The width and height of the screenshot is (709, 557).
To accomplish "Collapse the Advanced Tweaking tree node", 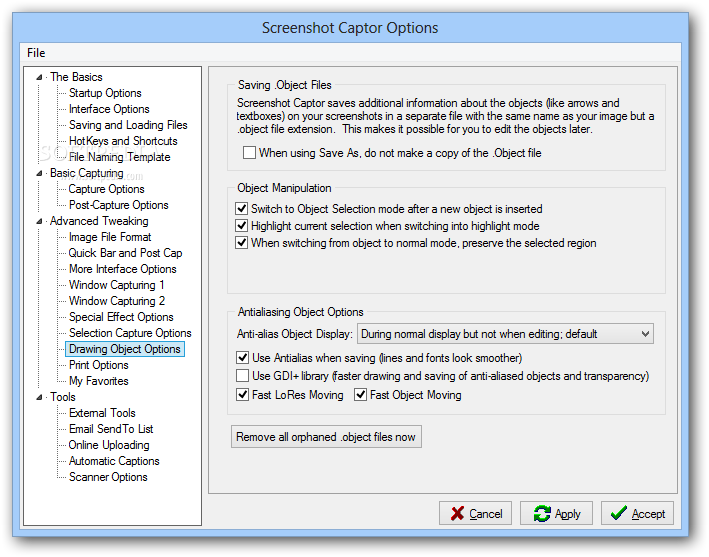I will 39,222.
